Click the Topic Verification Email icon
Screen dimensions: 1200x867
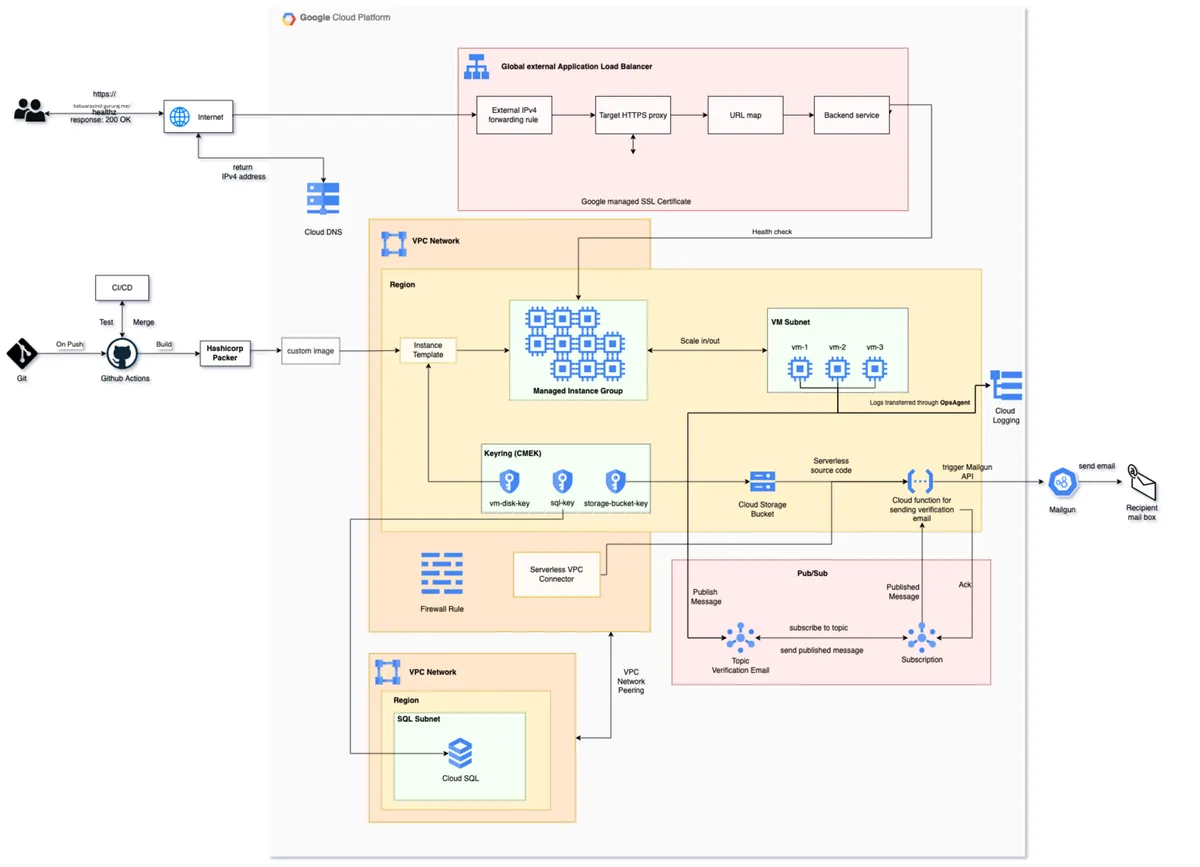pyautogui.click(x=740, y=636)
